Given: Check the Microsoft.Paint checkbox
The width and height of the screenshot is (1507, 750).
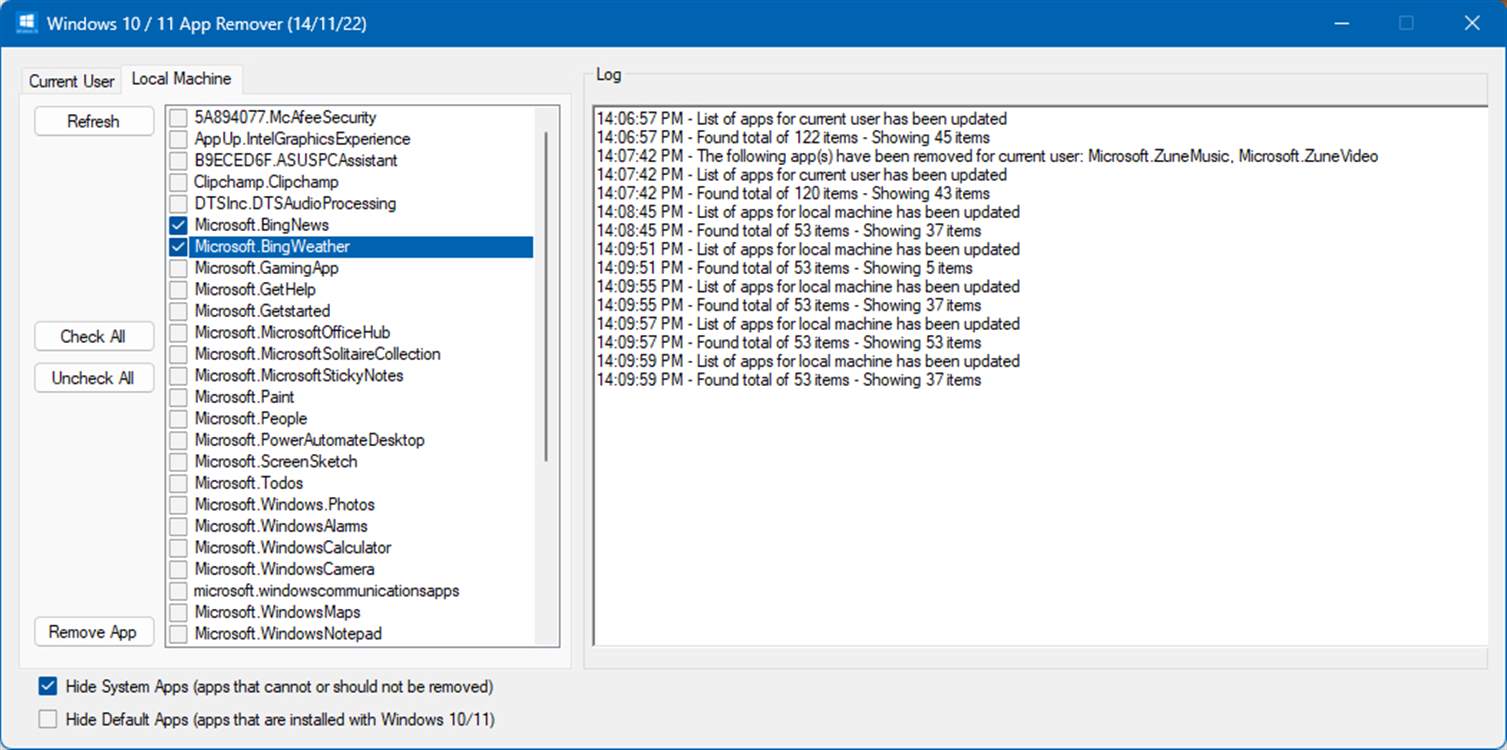Looking at the screenshot, I should pyautogui.click(x=178, y=397).
